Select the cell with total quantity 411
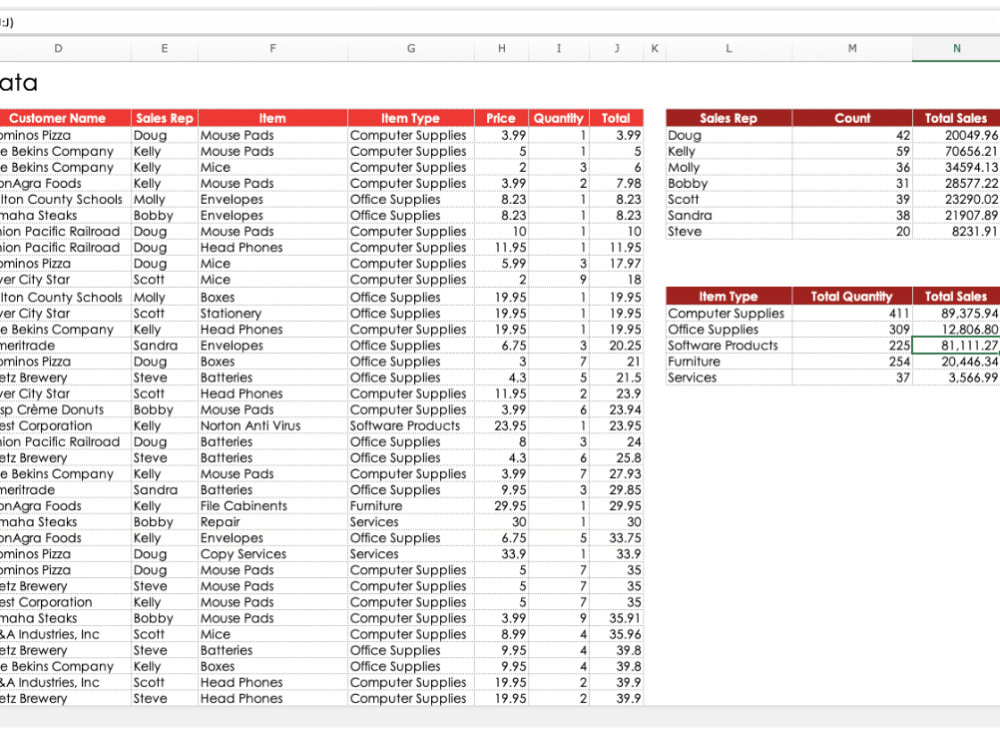Viewport: 1000px width, 750px height. point(852,313)
